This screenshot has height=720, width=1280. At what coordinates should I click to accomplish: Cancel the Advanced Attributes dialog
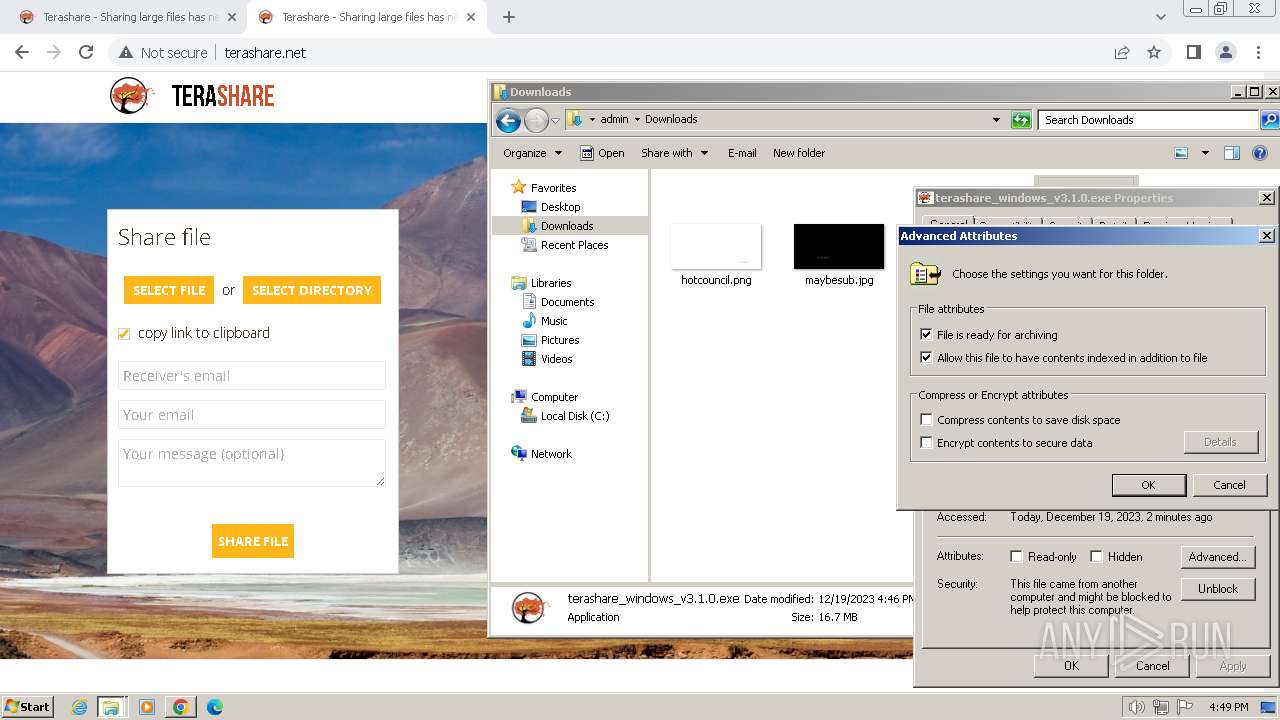tap(1229, 485)
